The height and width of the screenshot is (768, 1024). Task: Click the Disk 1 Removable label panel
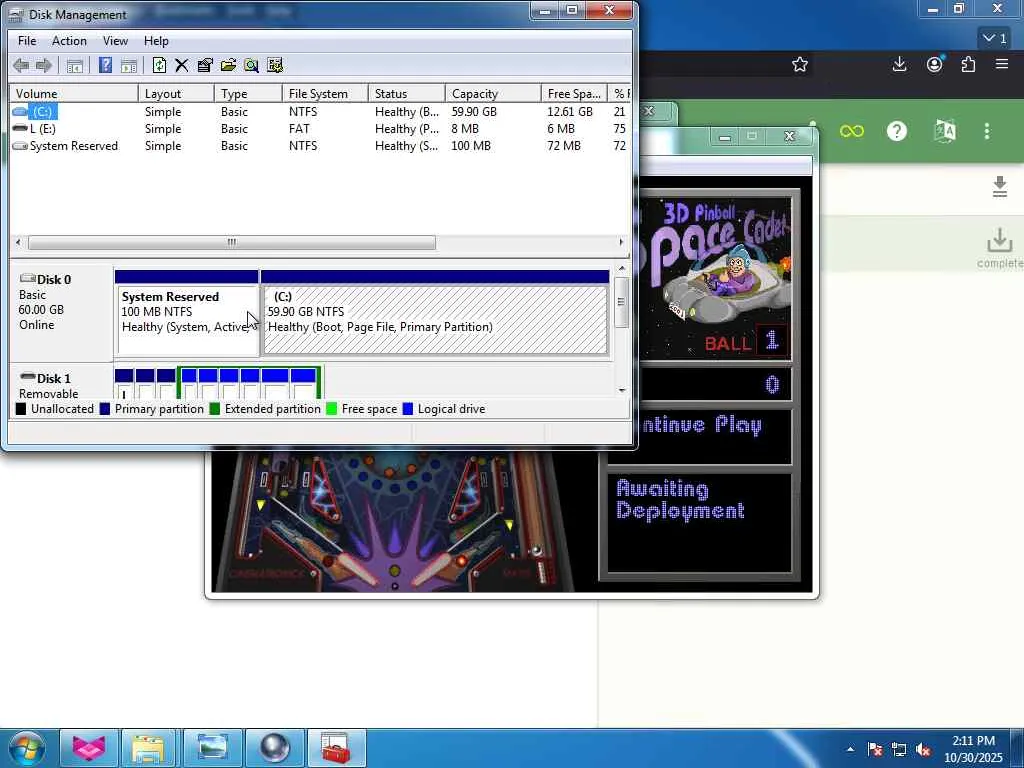pos(61,382)
